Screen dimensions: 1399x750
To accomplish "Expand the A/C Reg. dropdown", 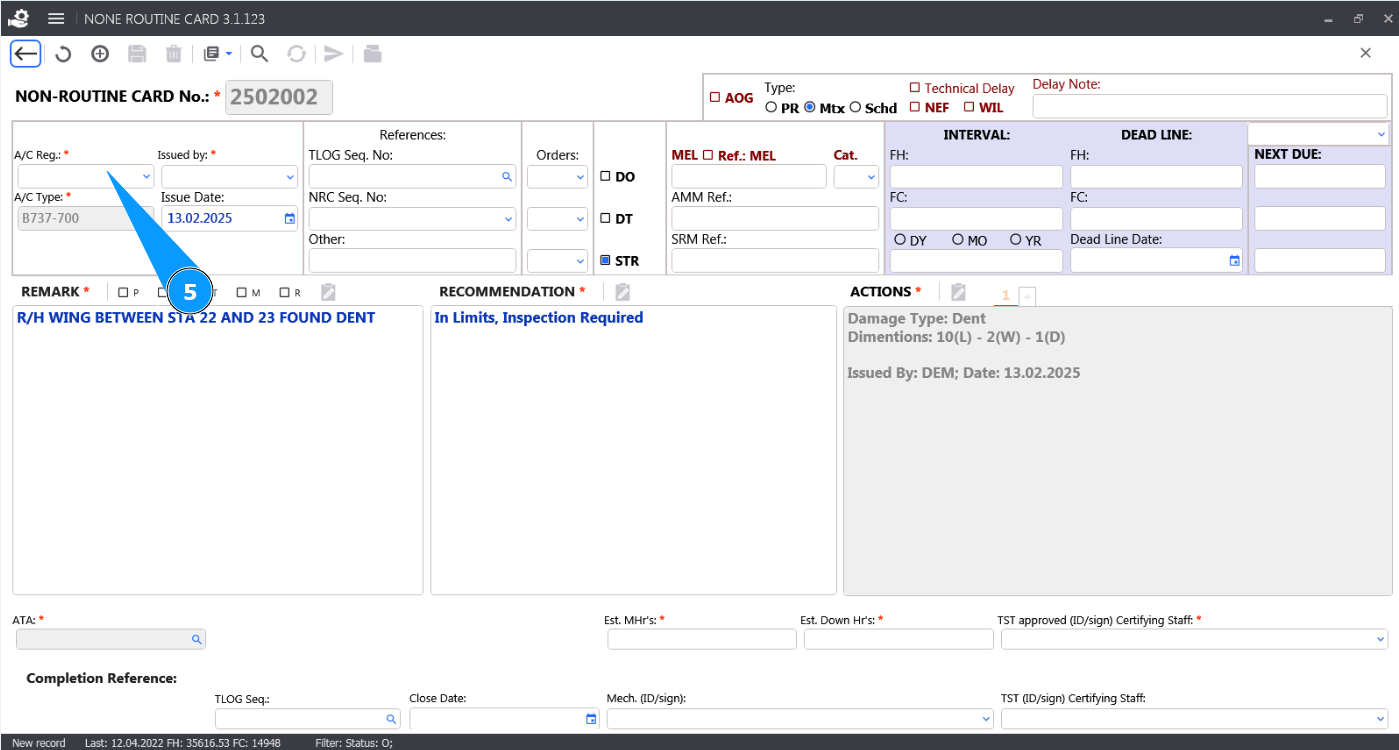I will (146, 177).
